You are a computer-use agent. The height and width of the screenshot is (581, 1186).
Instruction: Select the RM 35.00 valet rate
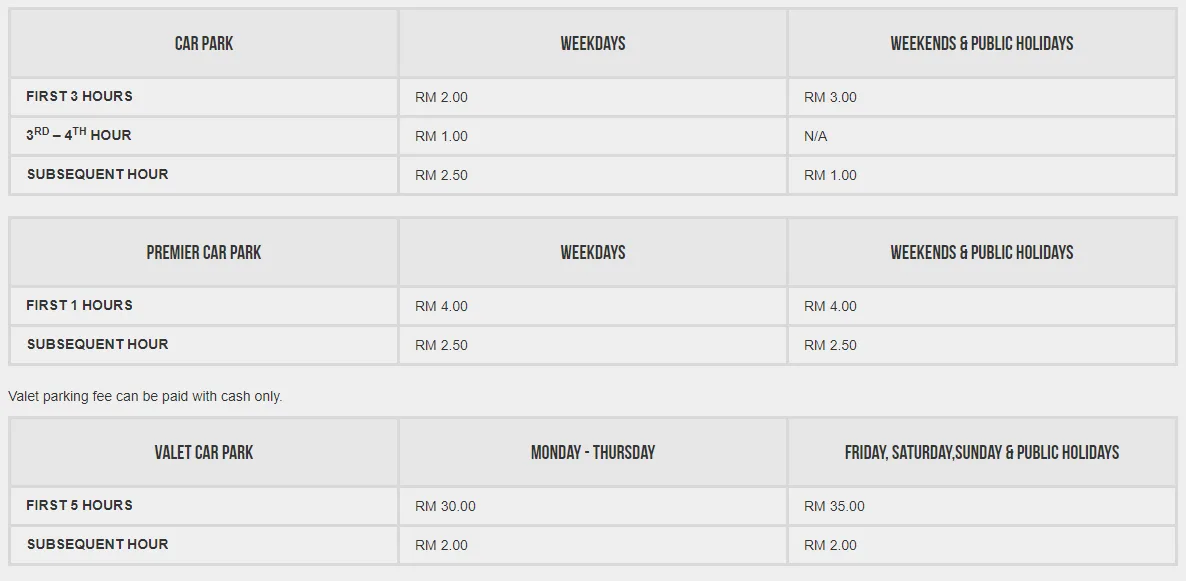pos(834,506)
